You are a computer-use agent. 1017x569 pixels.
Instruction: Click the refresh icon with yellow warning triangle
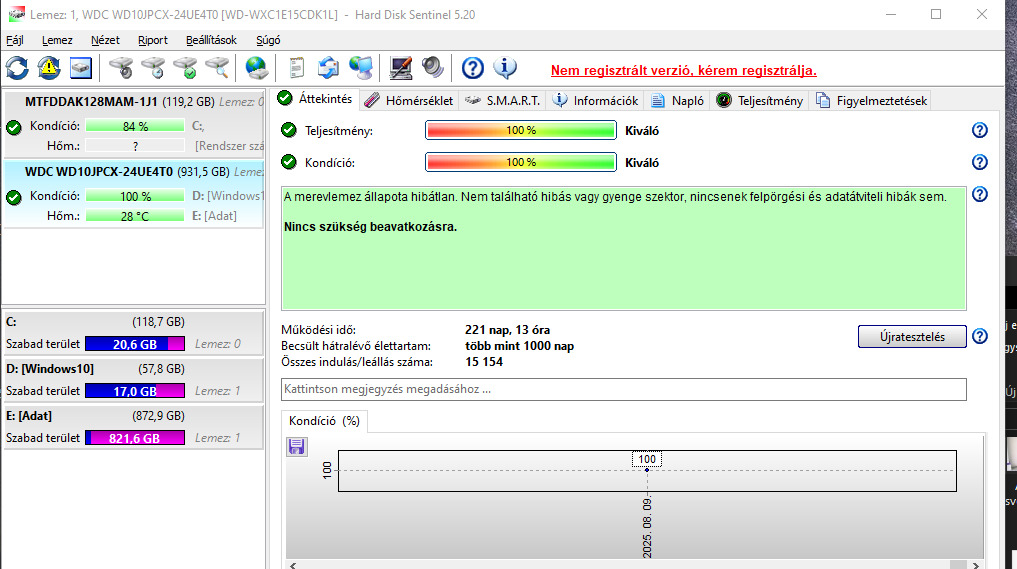(49, 68)
